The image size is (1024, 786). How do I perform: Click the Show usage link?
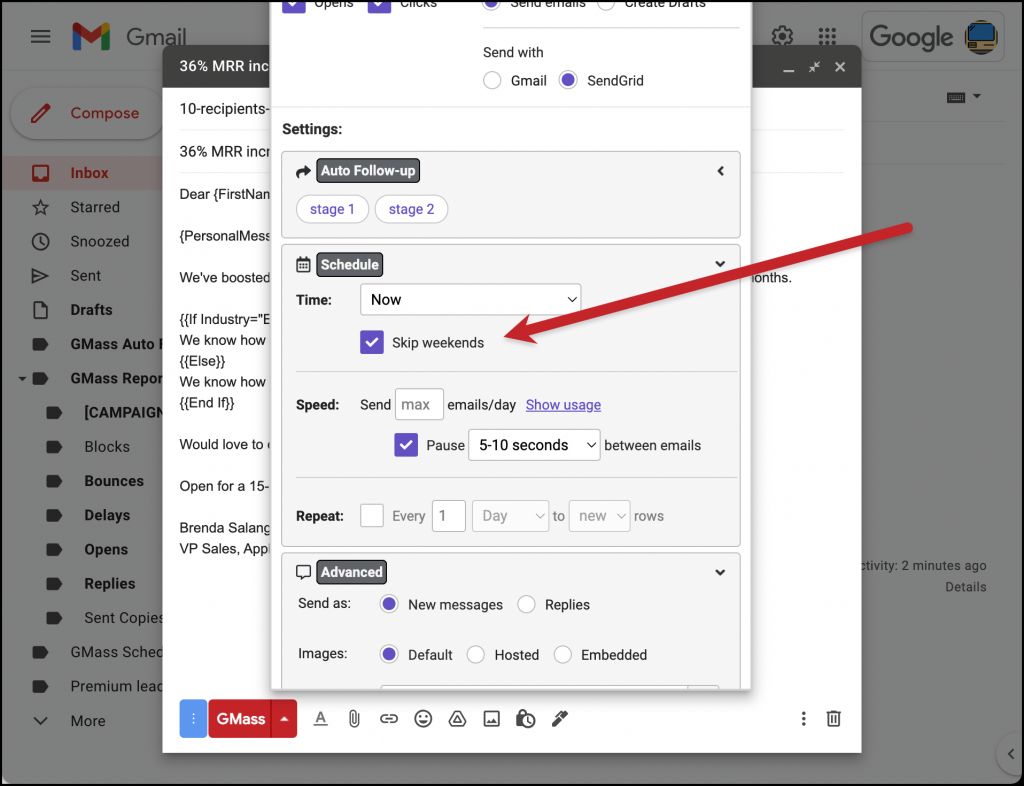[x=563, y=404]
